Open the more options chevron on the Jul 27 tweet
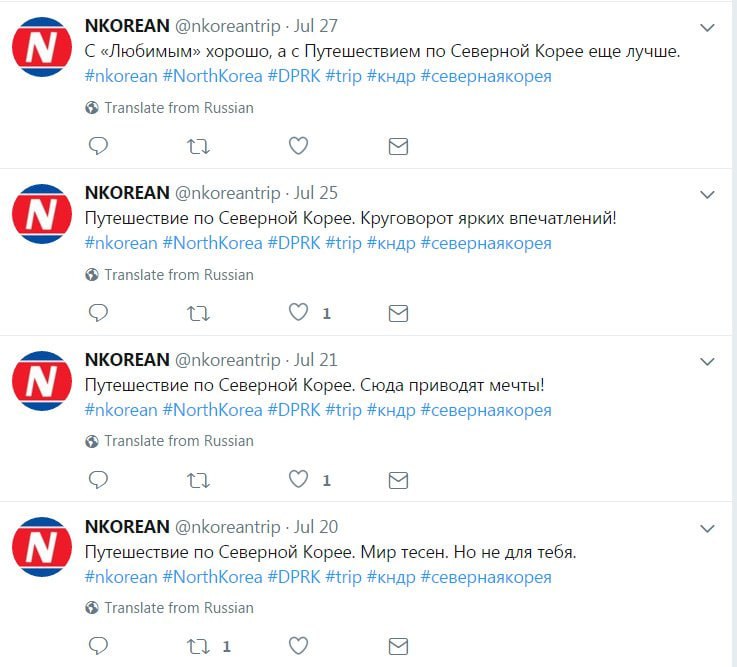Screen dimensions: 737x667 tap(707, 28)
